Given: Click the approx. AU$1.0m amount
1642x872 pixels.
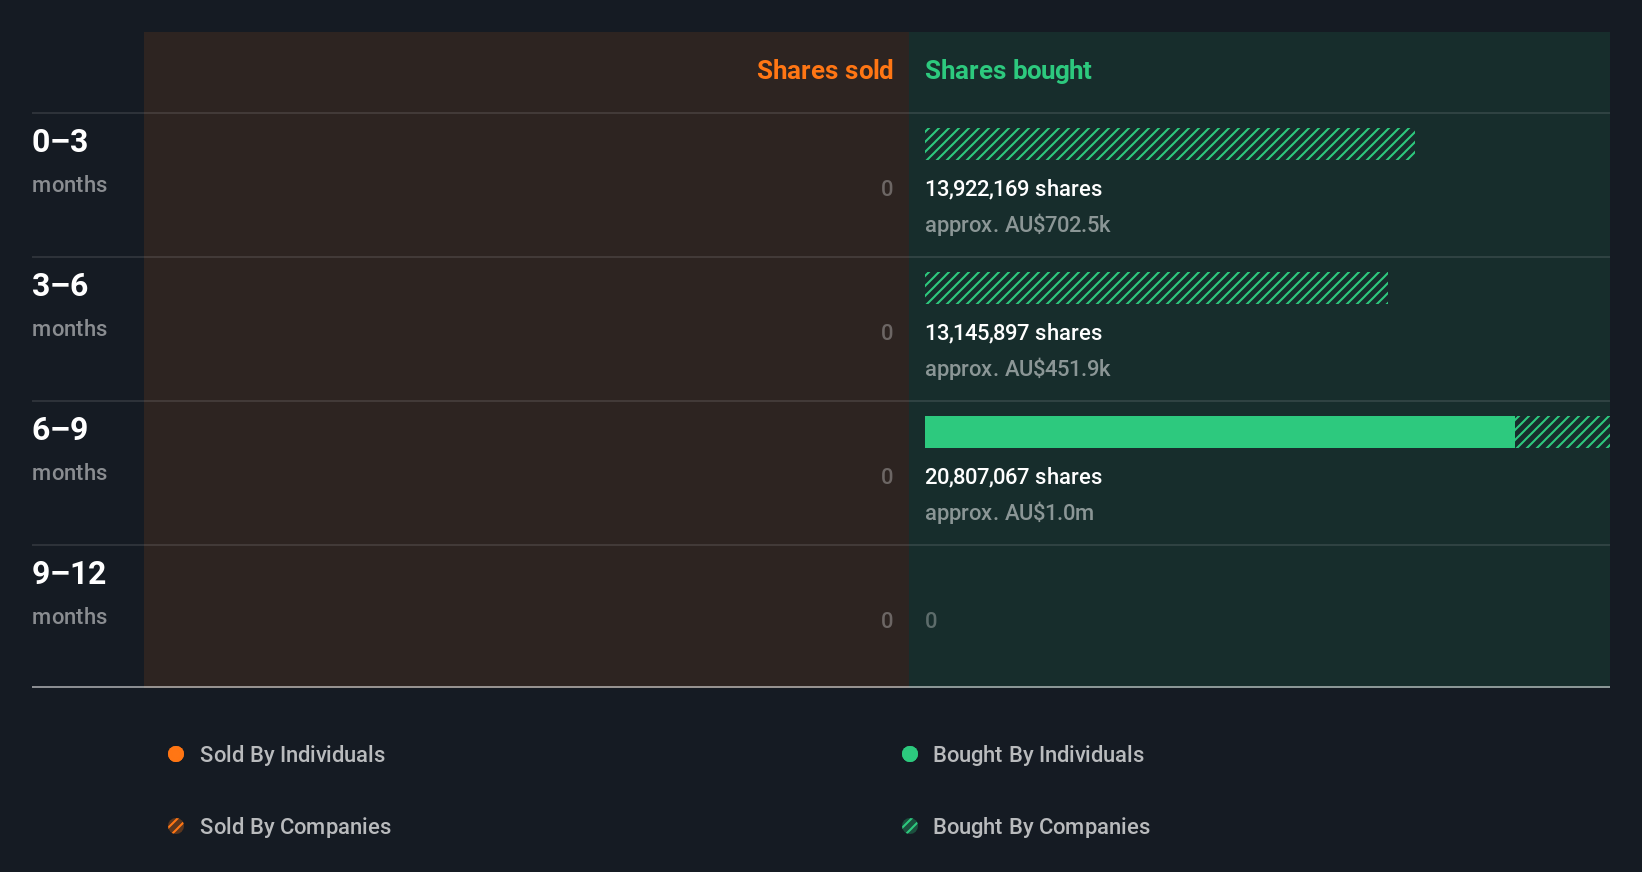Looking at the screenshot, I should 1009,512.
